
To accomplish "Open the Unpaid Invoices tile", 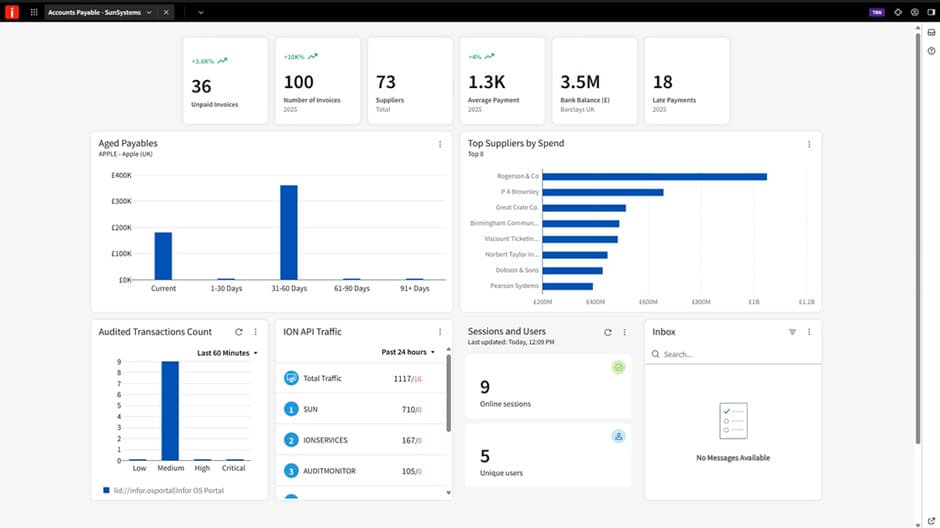I will tap(225, 81).
